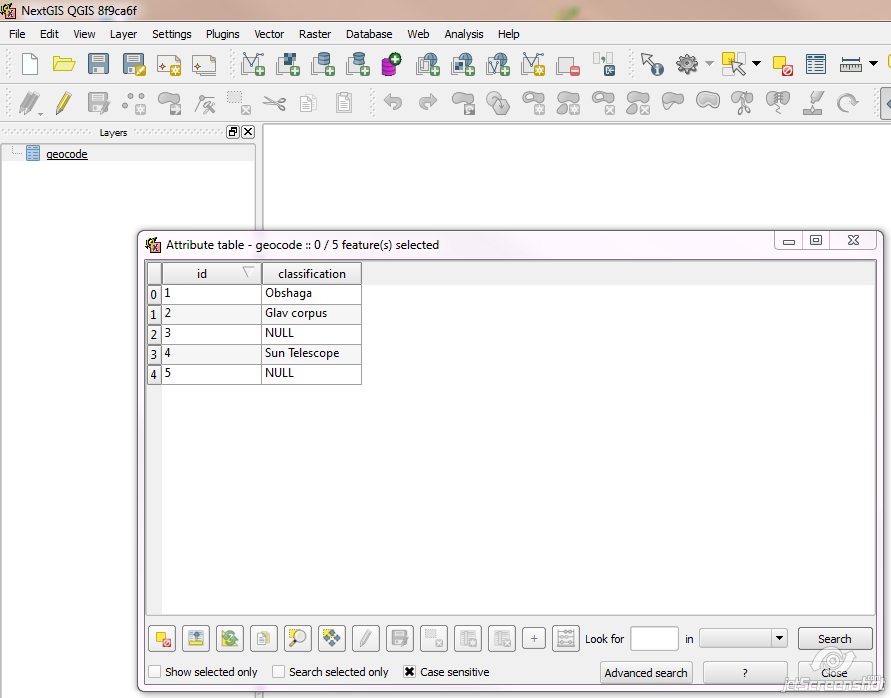Close the Layers panel with its X button

pyautogui.click(x=248, y=132)
